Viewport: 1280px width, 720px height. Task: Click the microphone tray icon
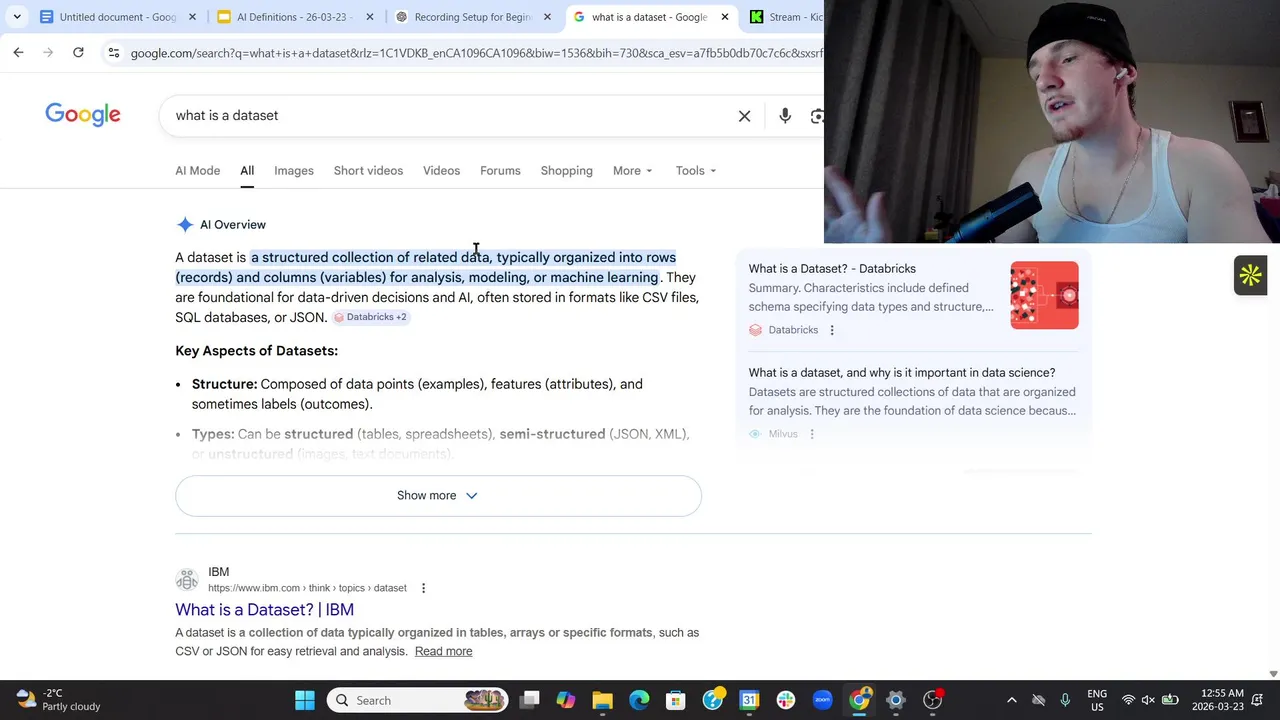[x=1065, y=700]
